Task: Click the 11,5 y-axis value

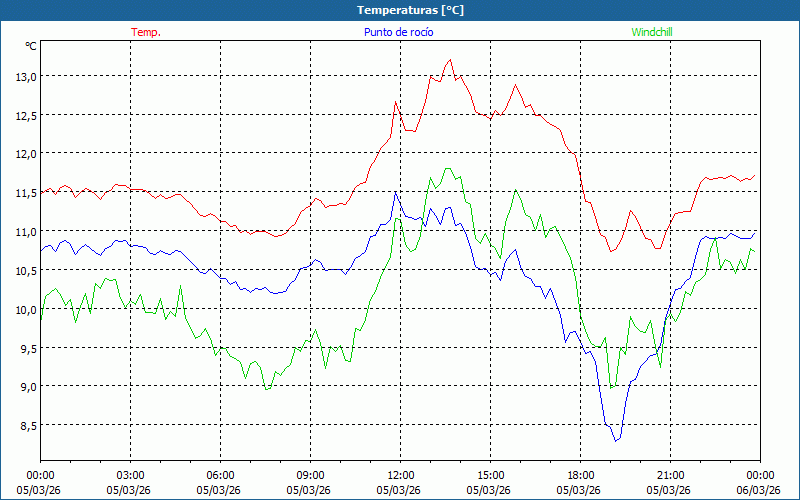Action: click(x=25, y=193)
